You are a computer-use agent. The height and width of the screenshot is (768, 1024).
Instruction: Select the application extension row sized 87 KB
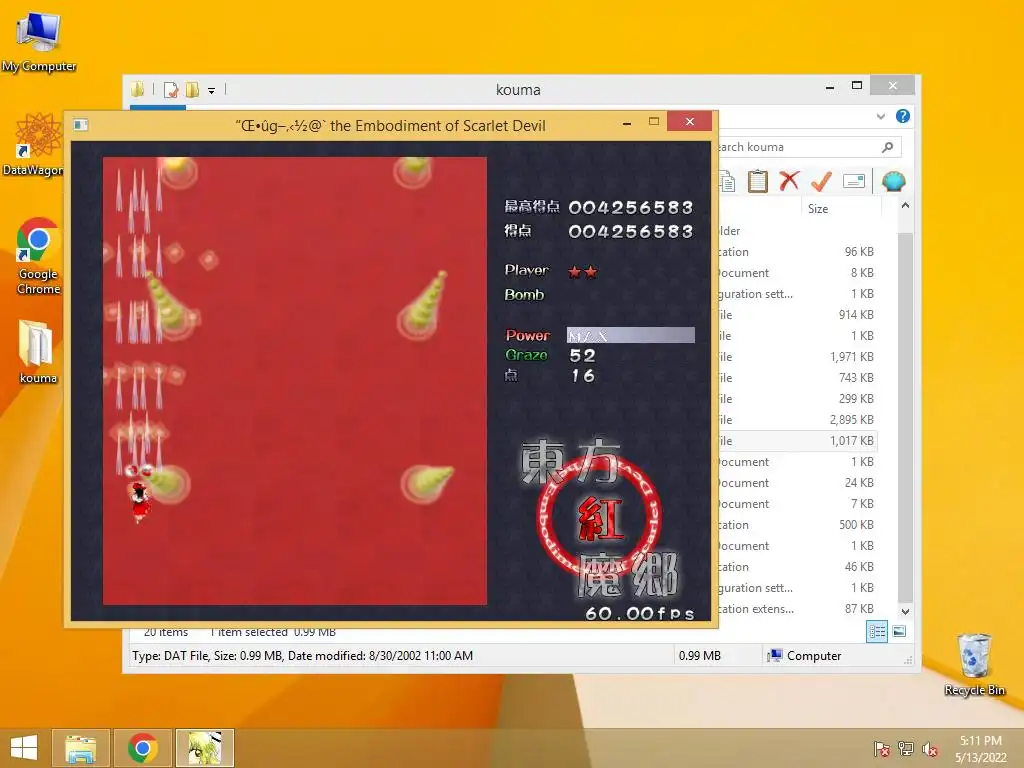pyautogui.click(x=797, y=609)
